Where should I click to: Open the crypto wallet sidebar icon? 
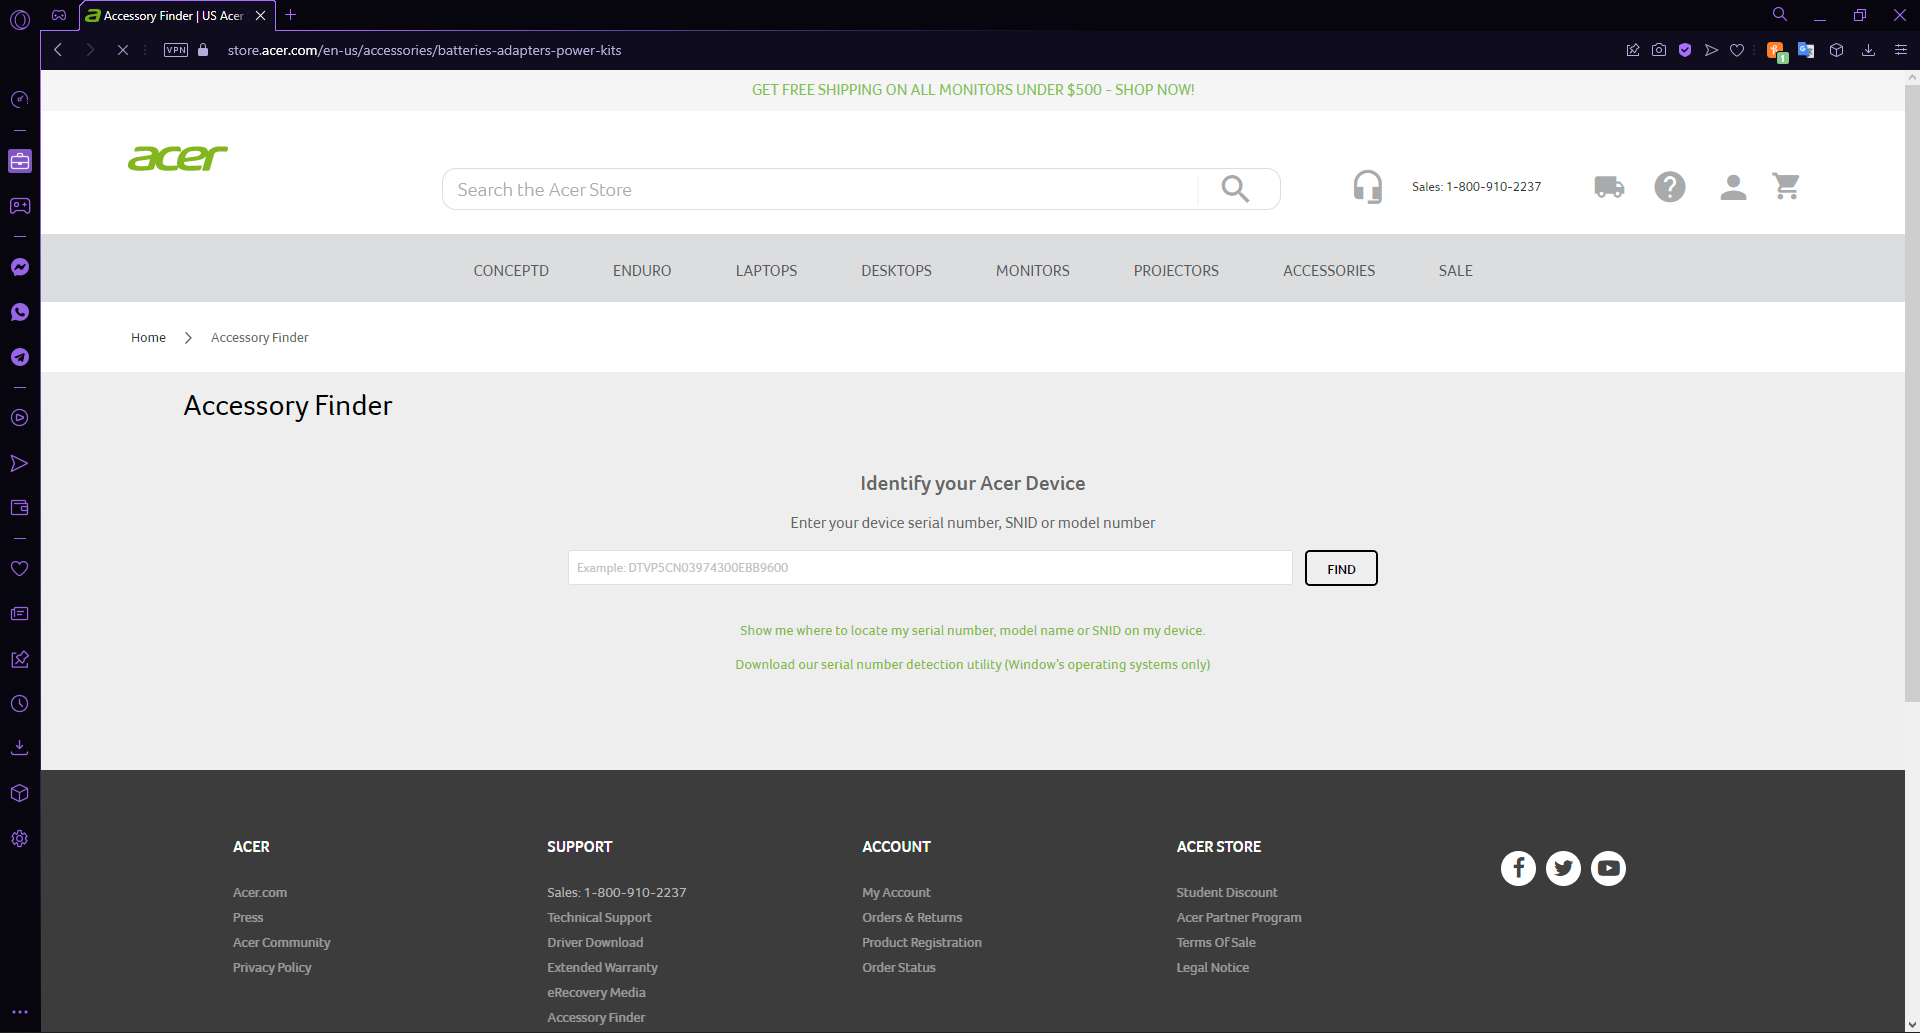coord(20,508)
